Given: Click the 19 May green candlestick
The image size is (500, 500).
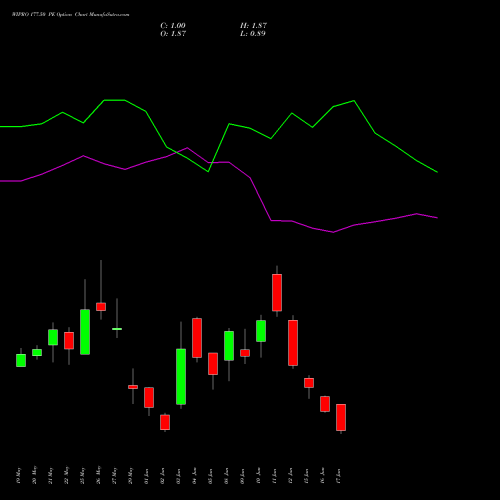Looking at the screenshot, I should click(x=21, y=360).
